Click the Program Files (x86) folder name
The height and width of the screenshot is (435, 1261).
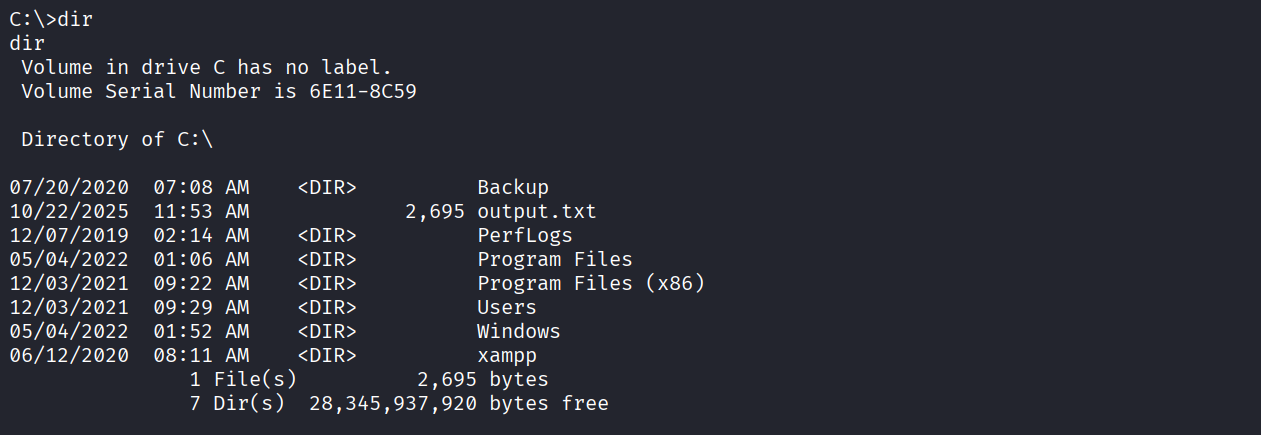591,283
